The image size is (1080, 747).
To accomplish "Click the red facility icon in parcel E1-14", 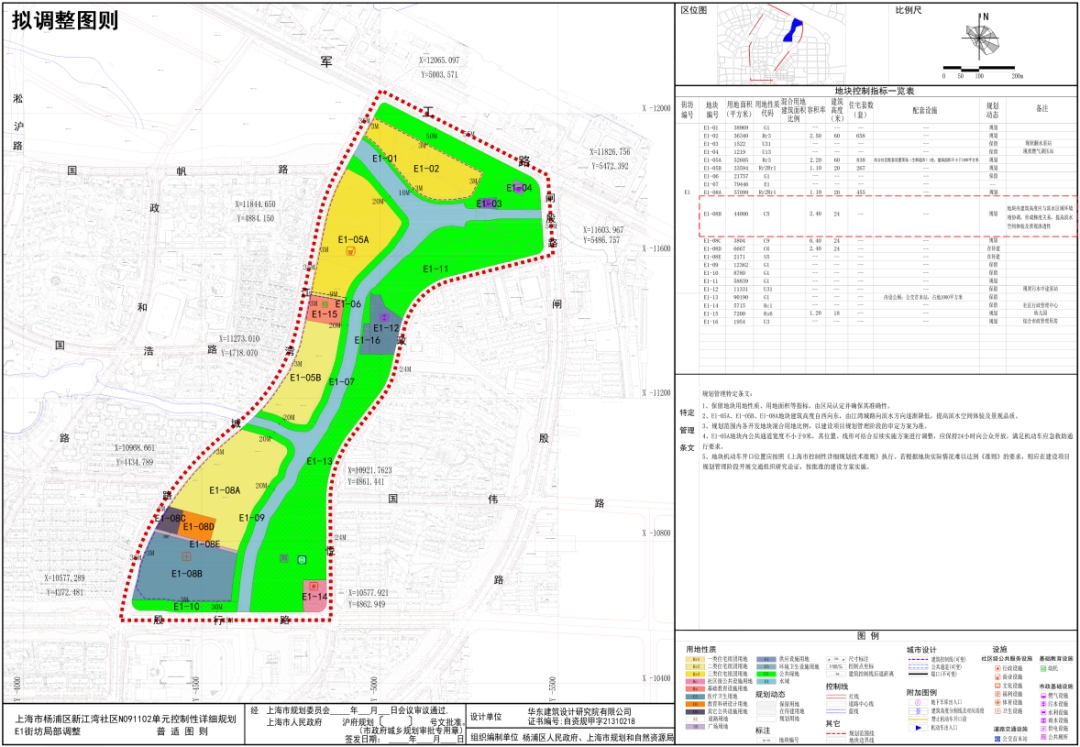I will point(313,585).
